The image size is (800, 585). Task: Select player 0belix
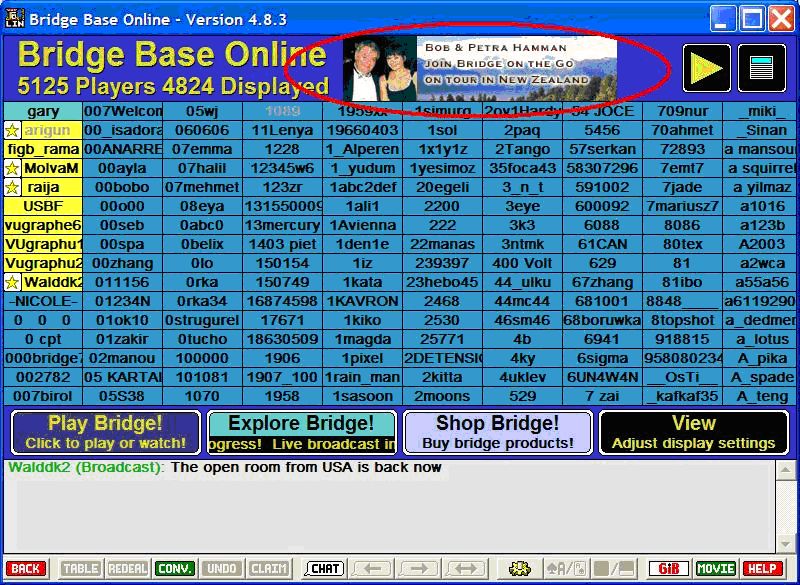[203, 245]
